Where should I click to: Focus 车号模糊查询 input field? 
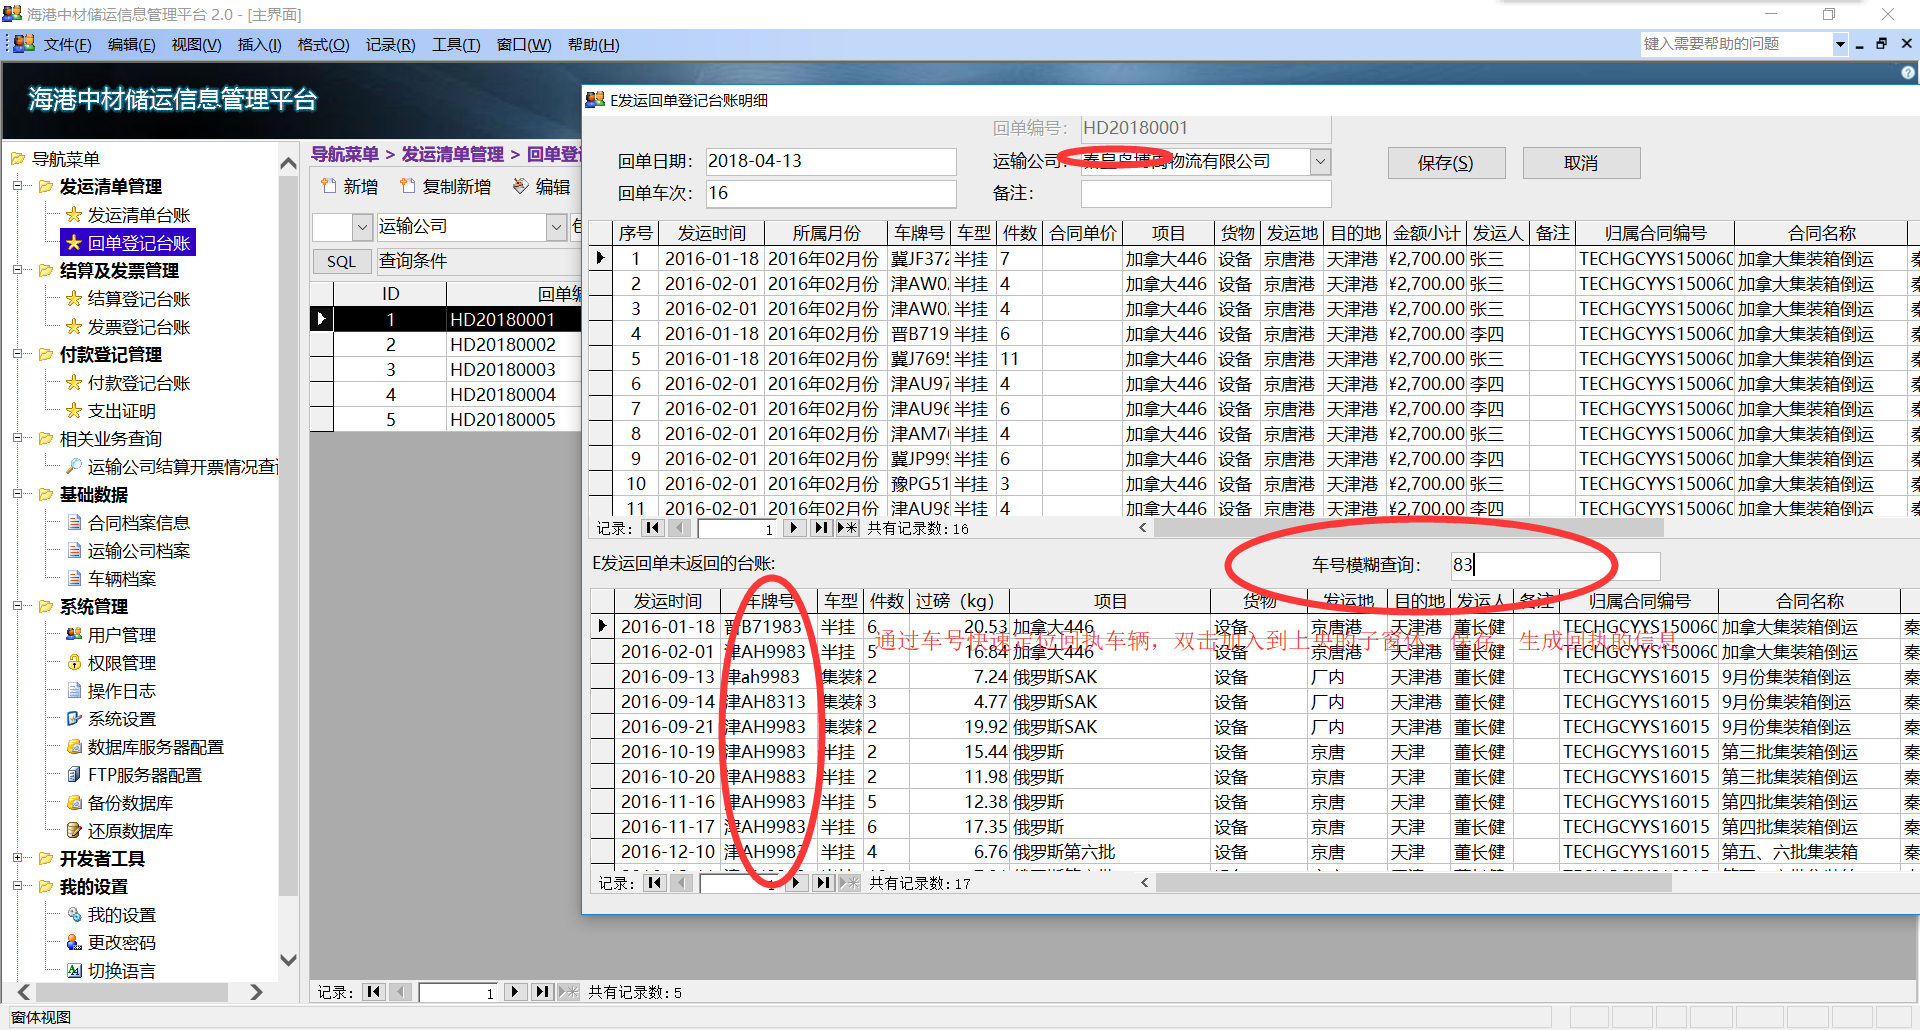pos(1555,565)
